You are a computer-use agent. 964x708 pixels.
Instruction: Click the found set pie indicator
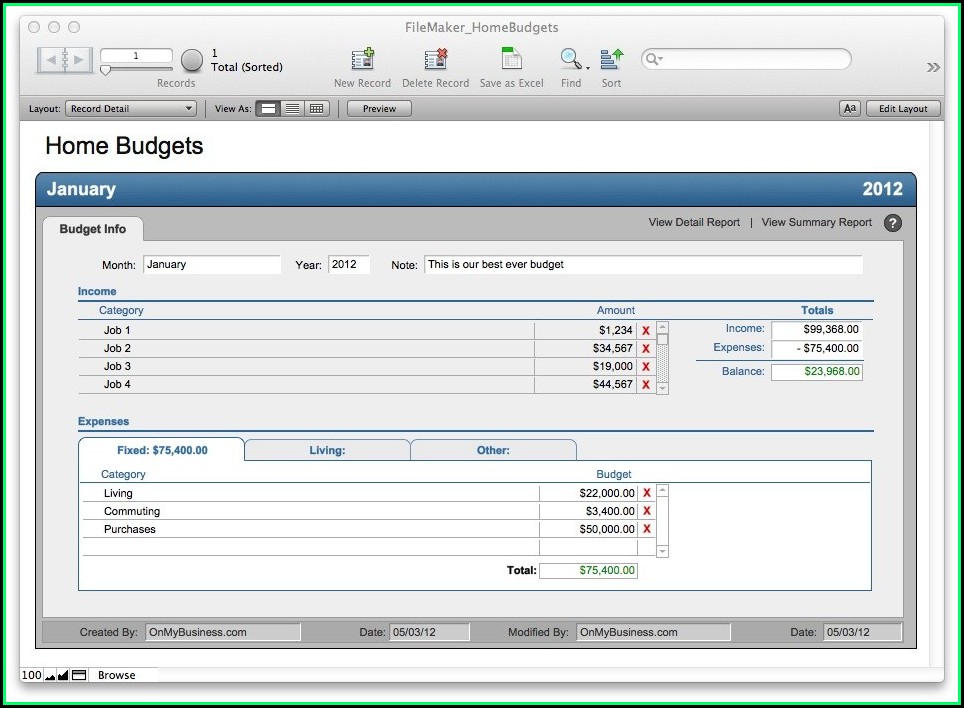click(x=192, y=60)
